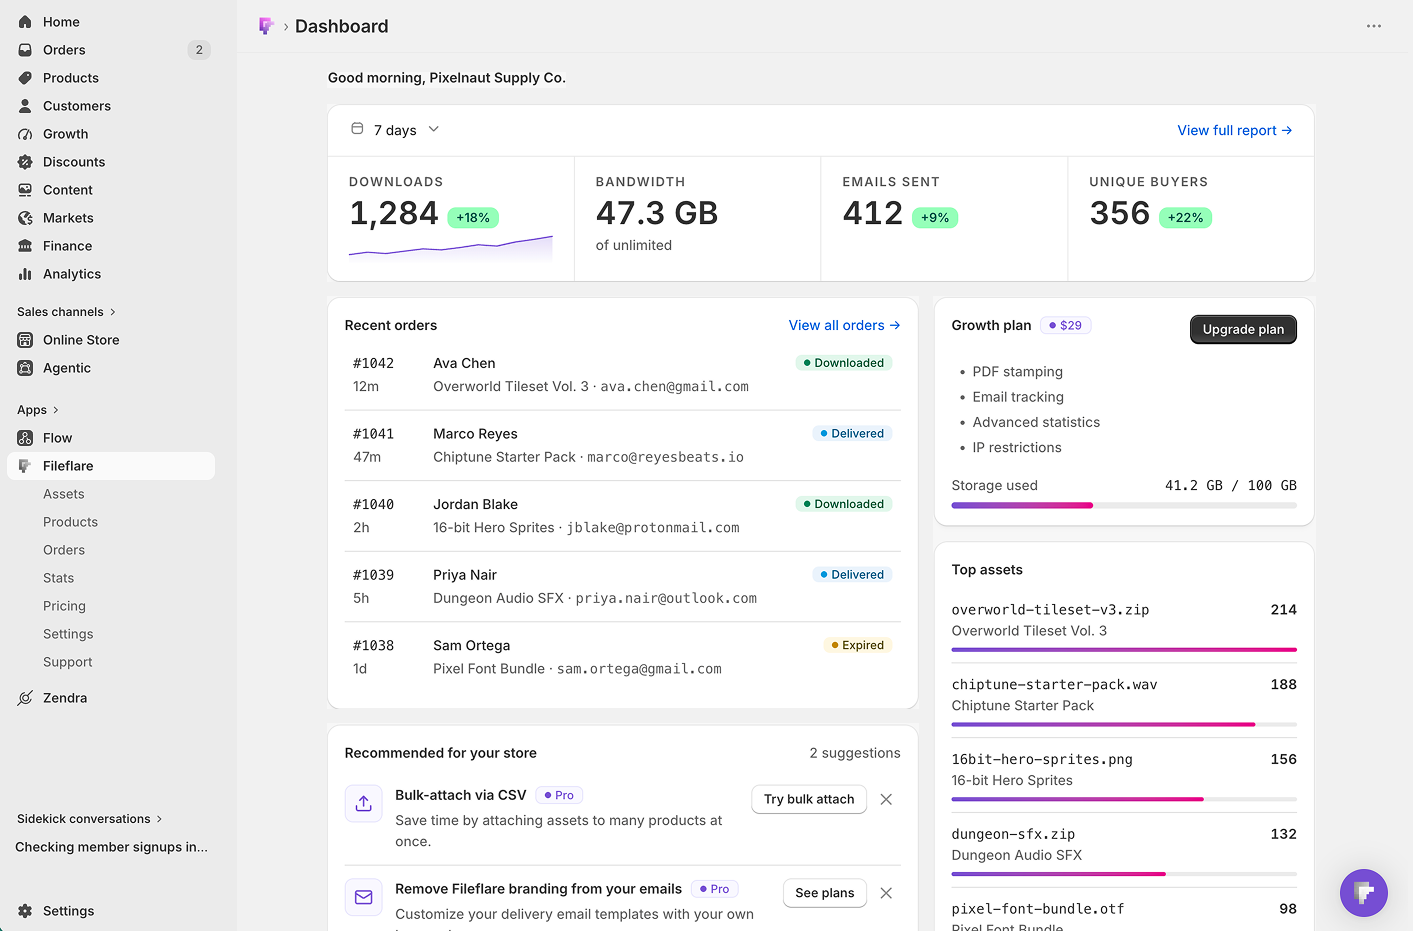Click the Settings gear icon at the bottom of the sidebar
The height and width of the screenshot is (931, 1413).
coord(25,911)
